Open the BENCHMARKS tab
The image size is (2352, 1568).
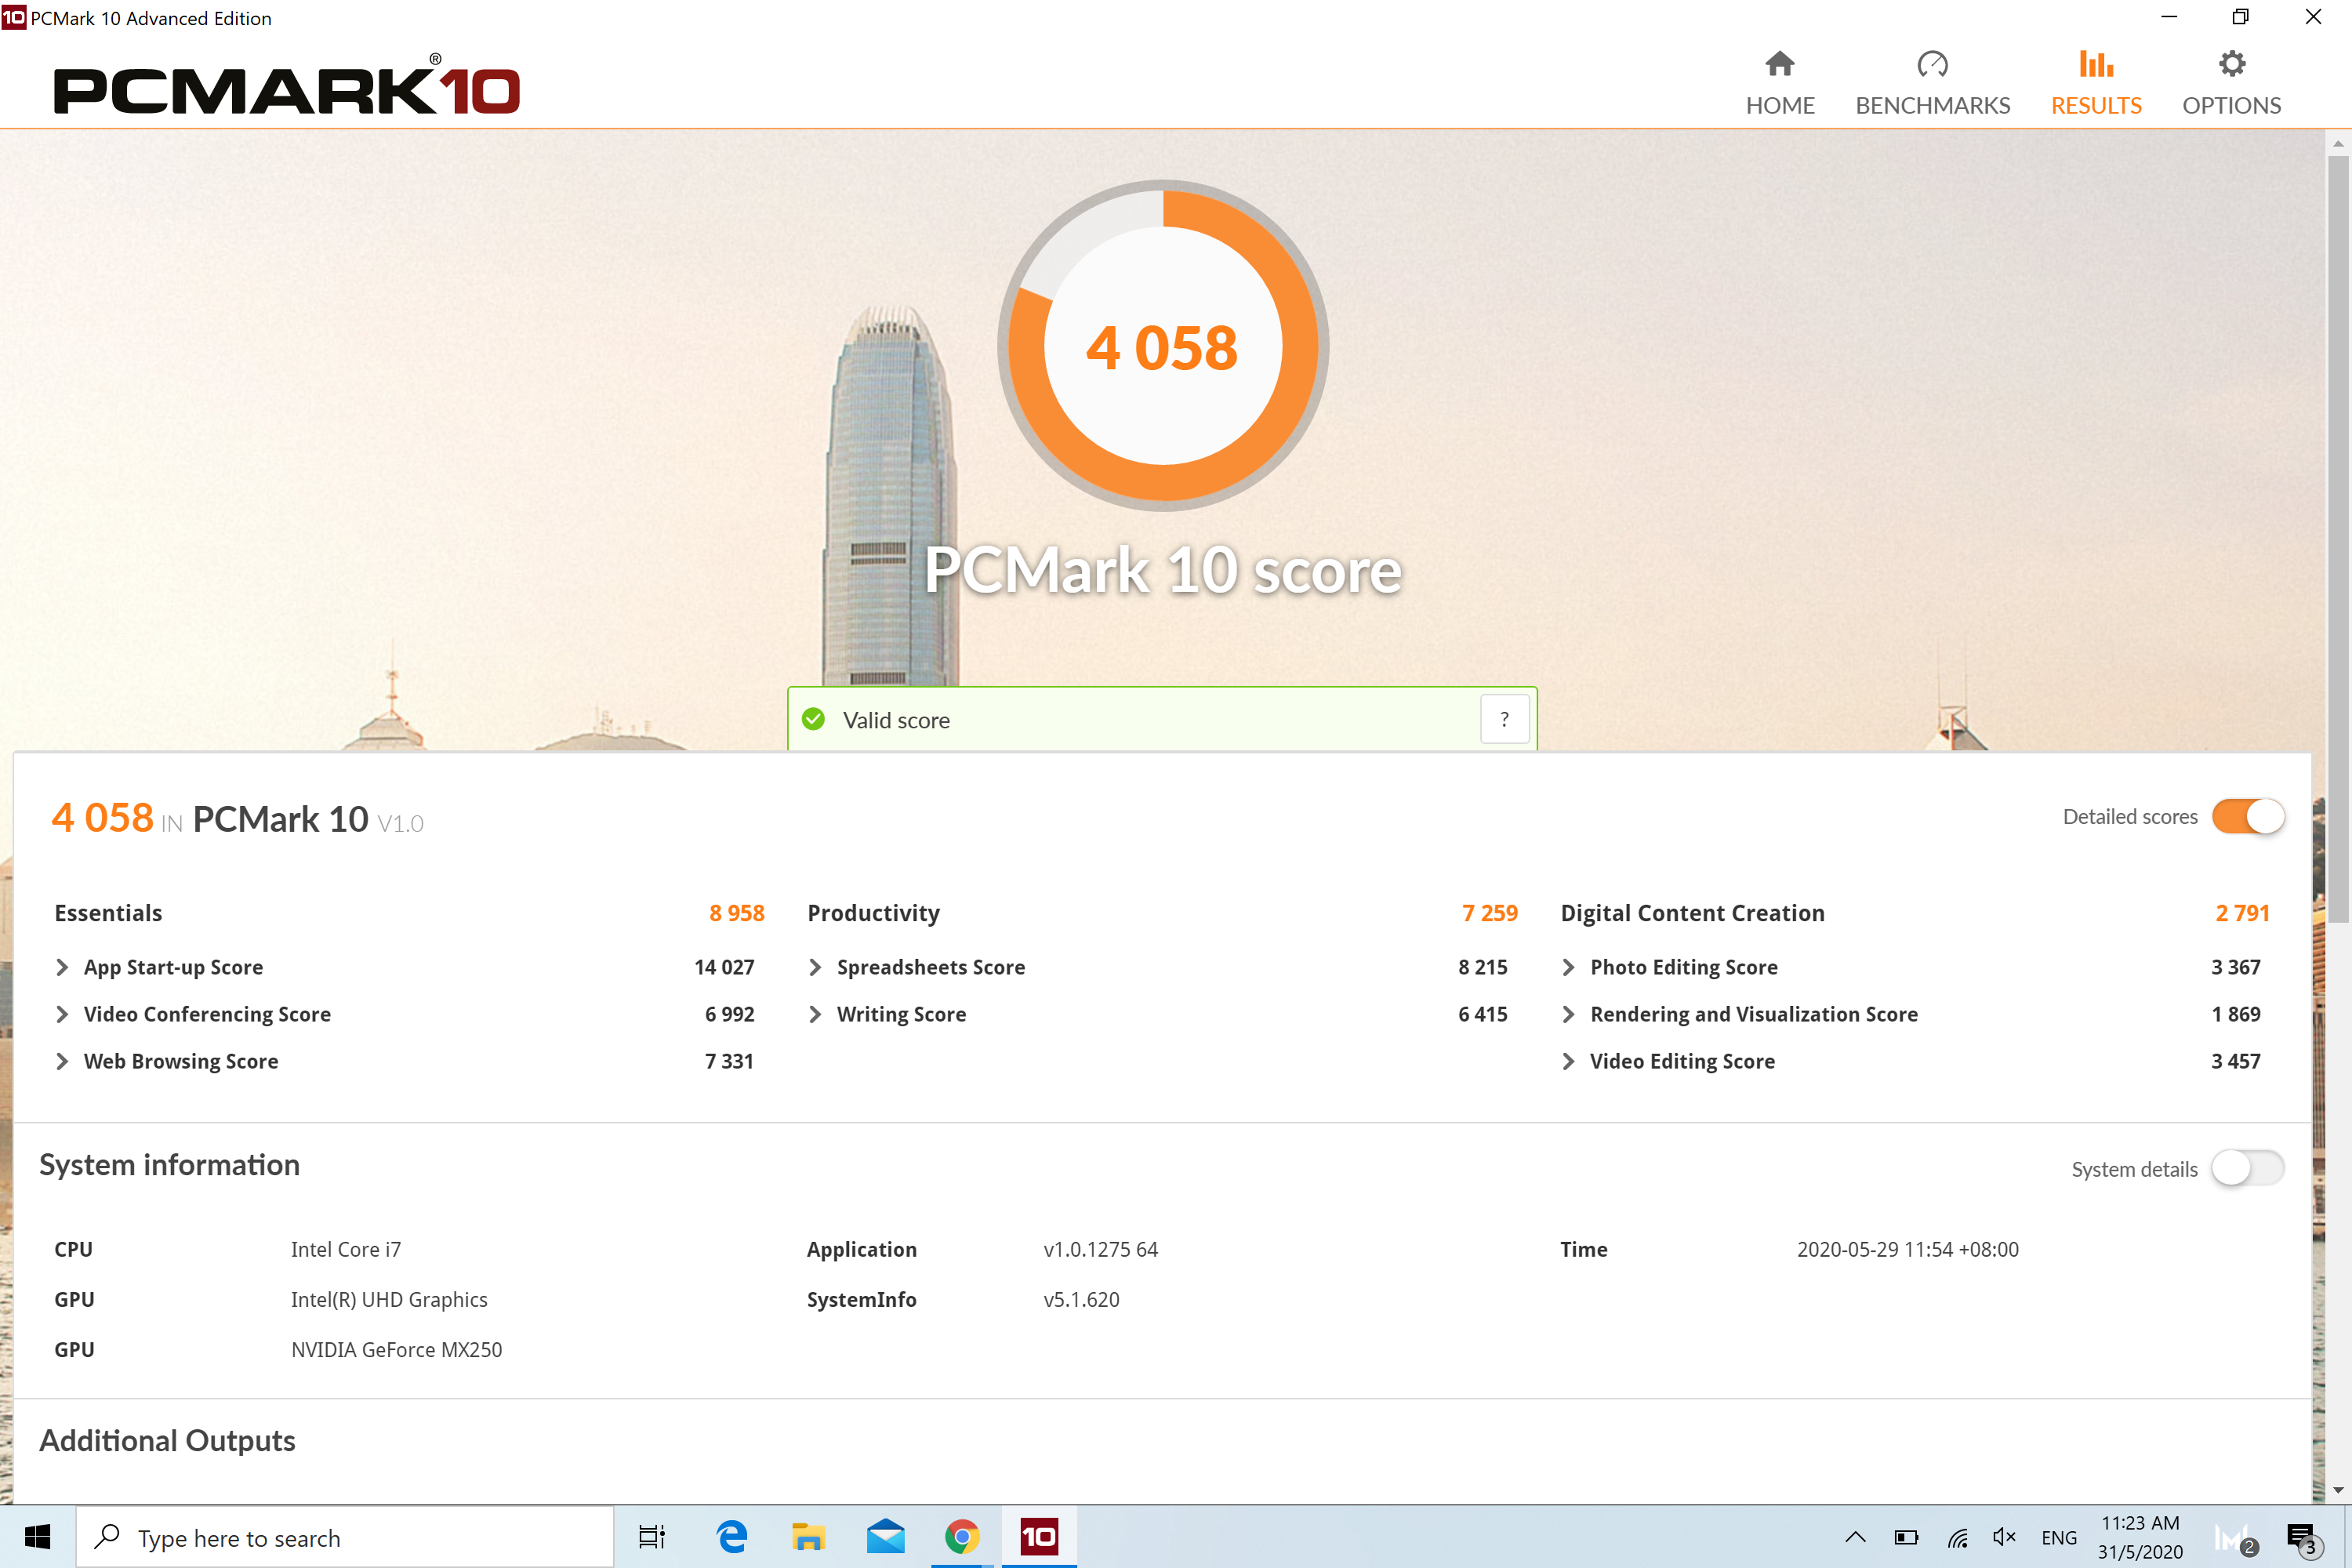[x=1932, y=84]
